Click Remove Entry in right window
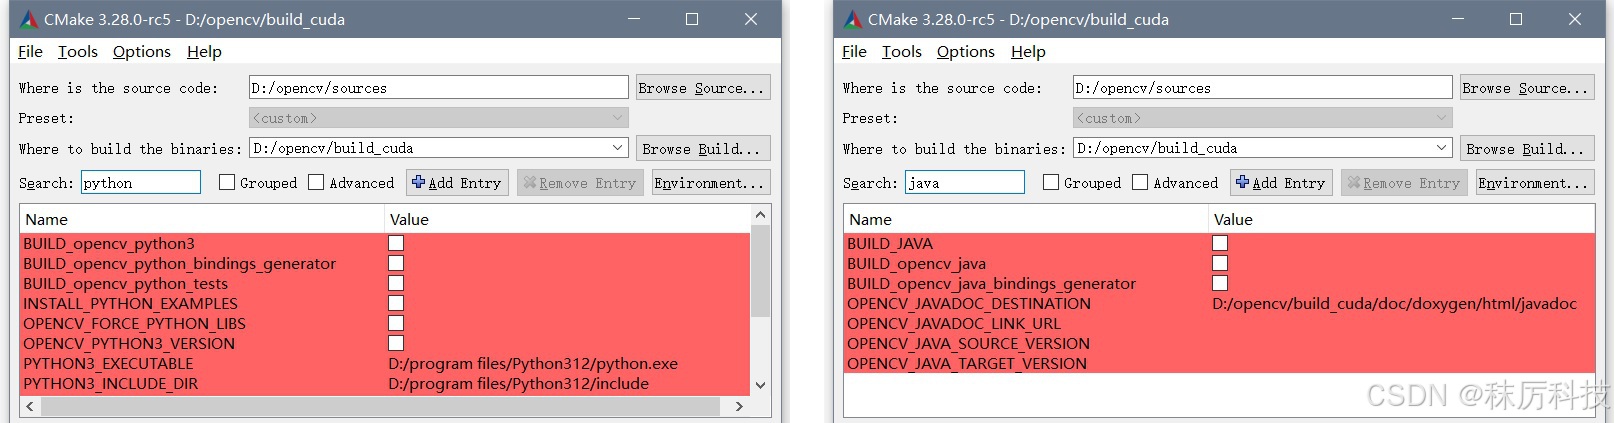 point(1405,183)
